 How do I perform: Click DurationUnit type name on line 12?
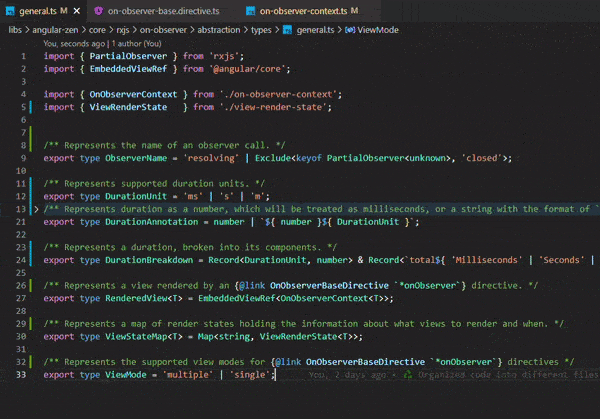point(136,196)
